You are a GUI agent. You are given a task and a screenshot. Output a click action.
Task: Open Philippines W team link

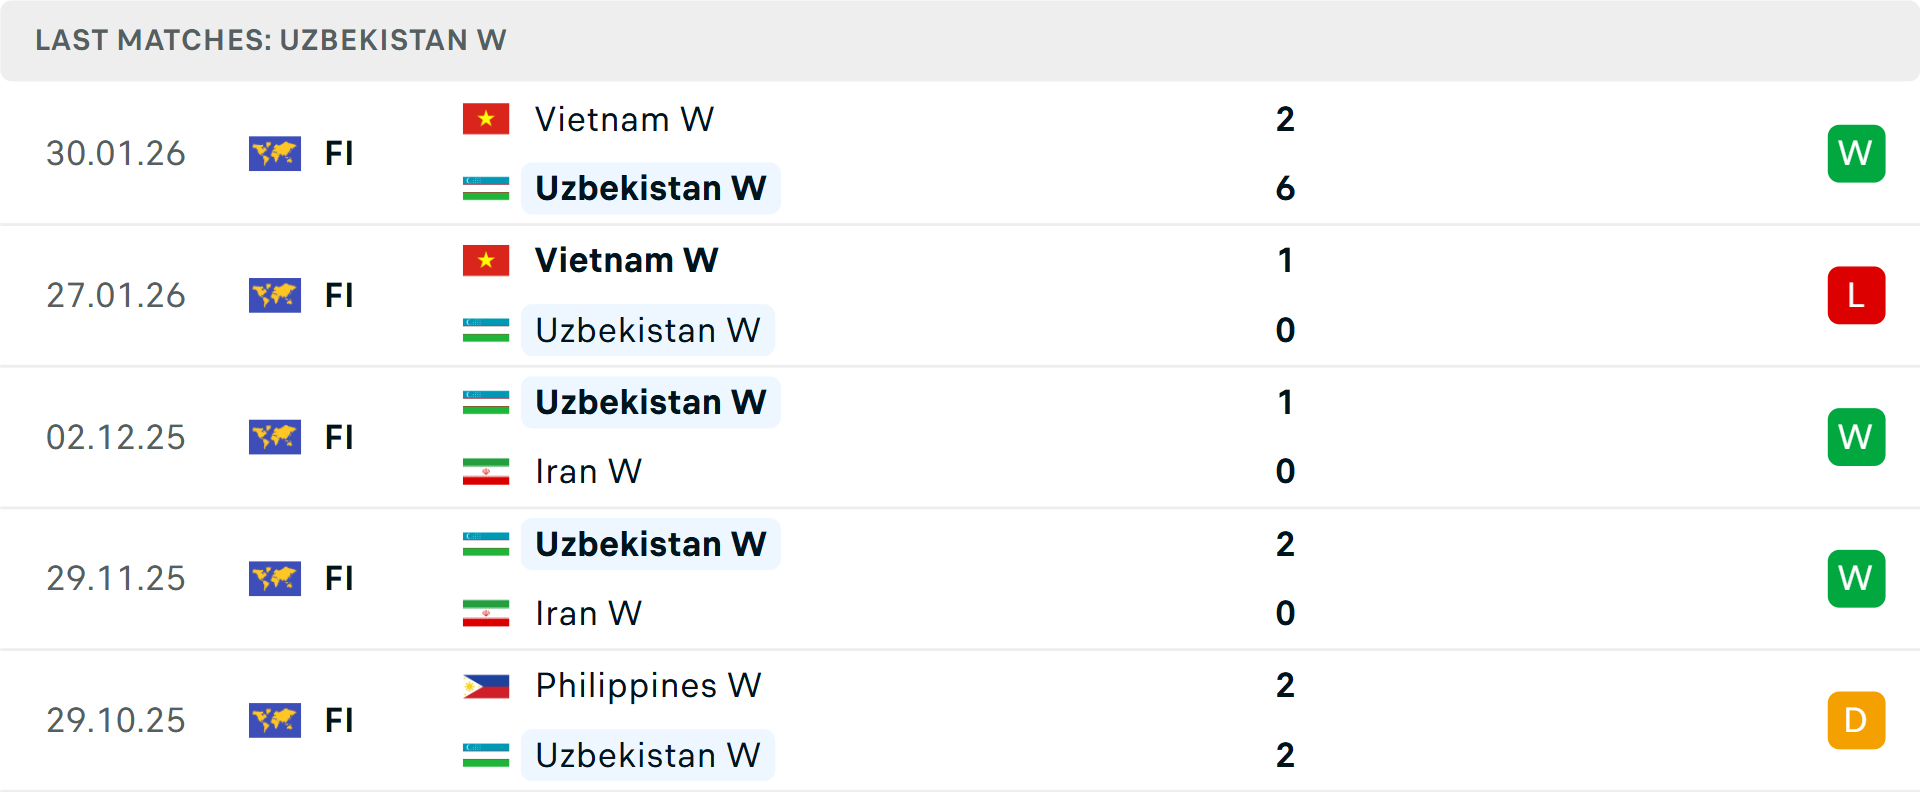pyautogui.click(x=648, y=686)
